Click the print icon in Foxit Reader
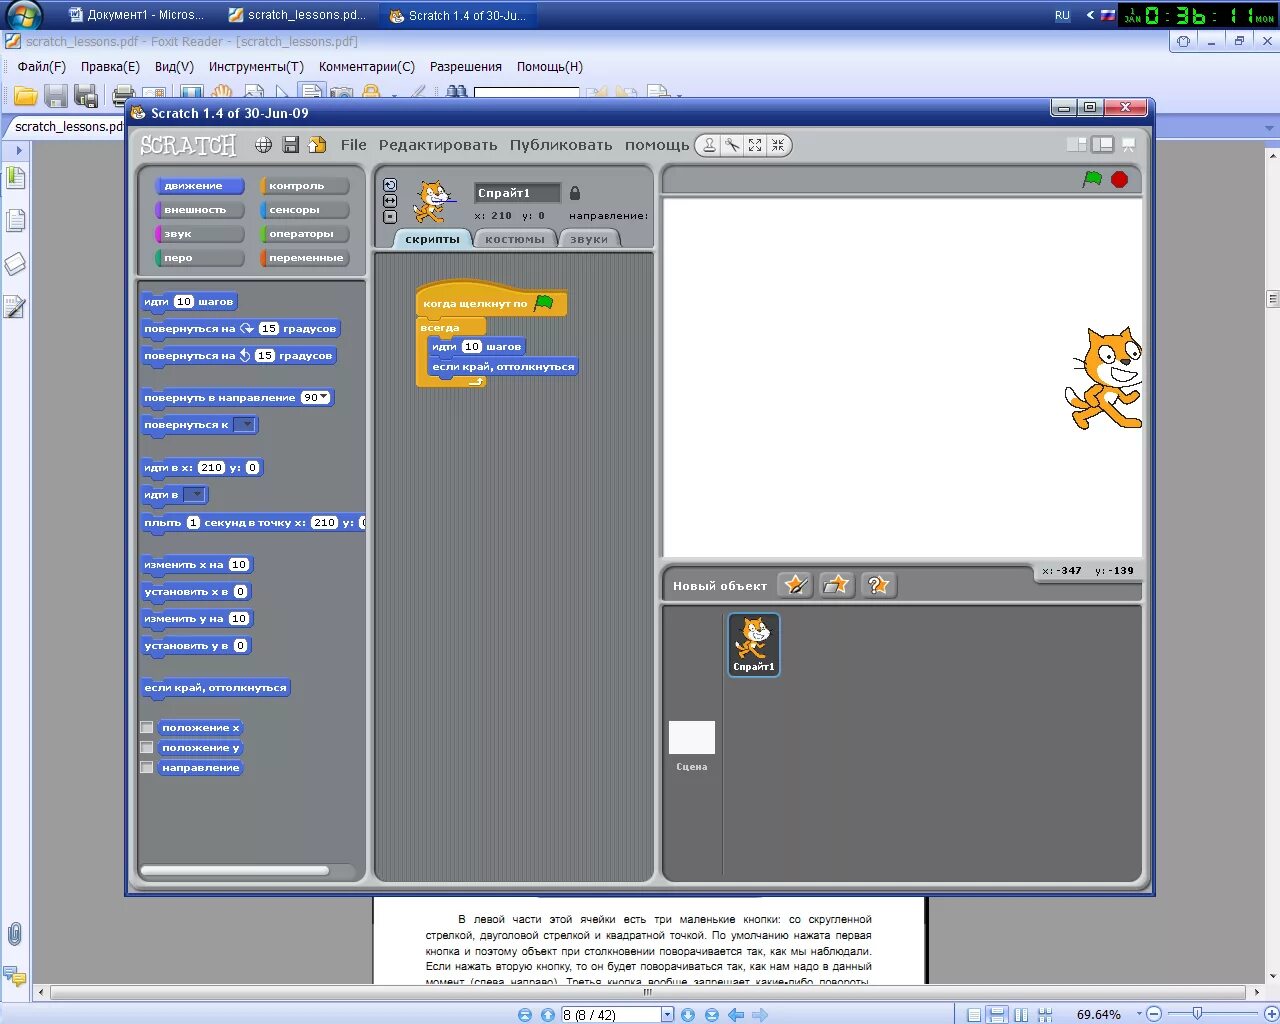Viewport: 1280px width, 1024px height. 123,96
